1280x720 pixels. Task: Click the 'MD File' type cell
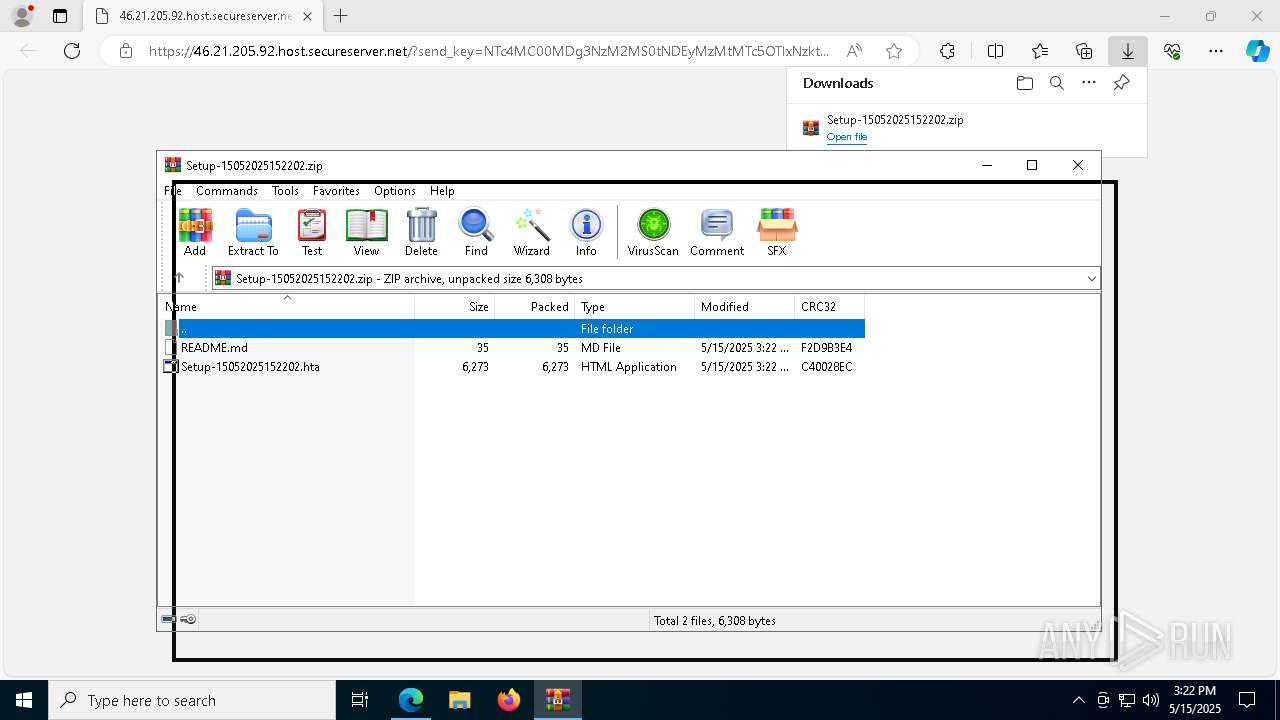601,348
